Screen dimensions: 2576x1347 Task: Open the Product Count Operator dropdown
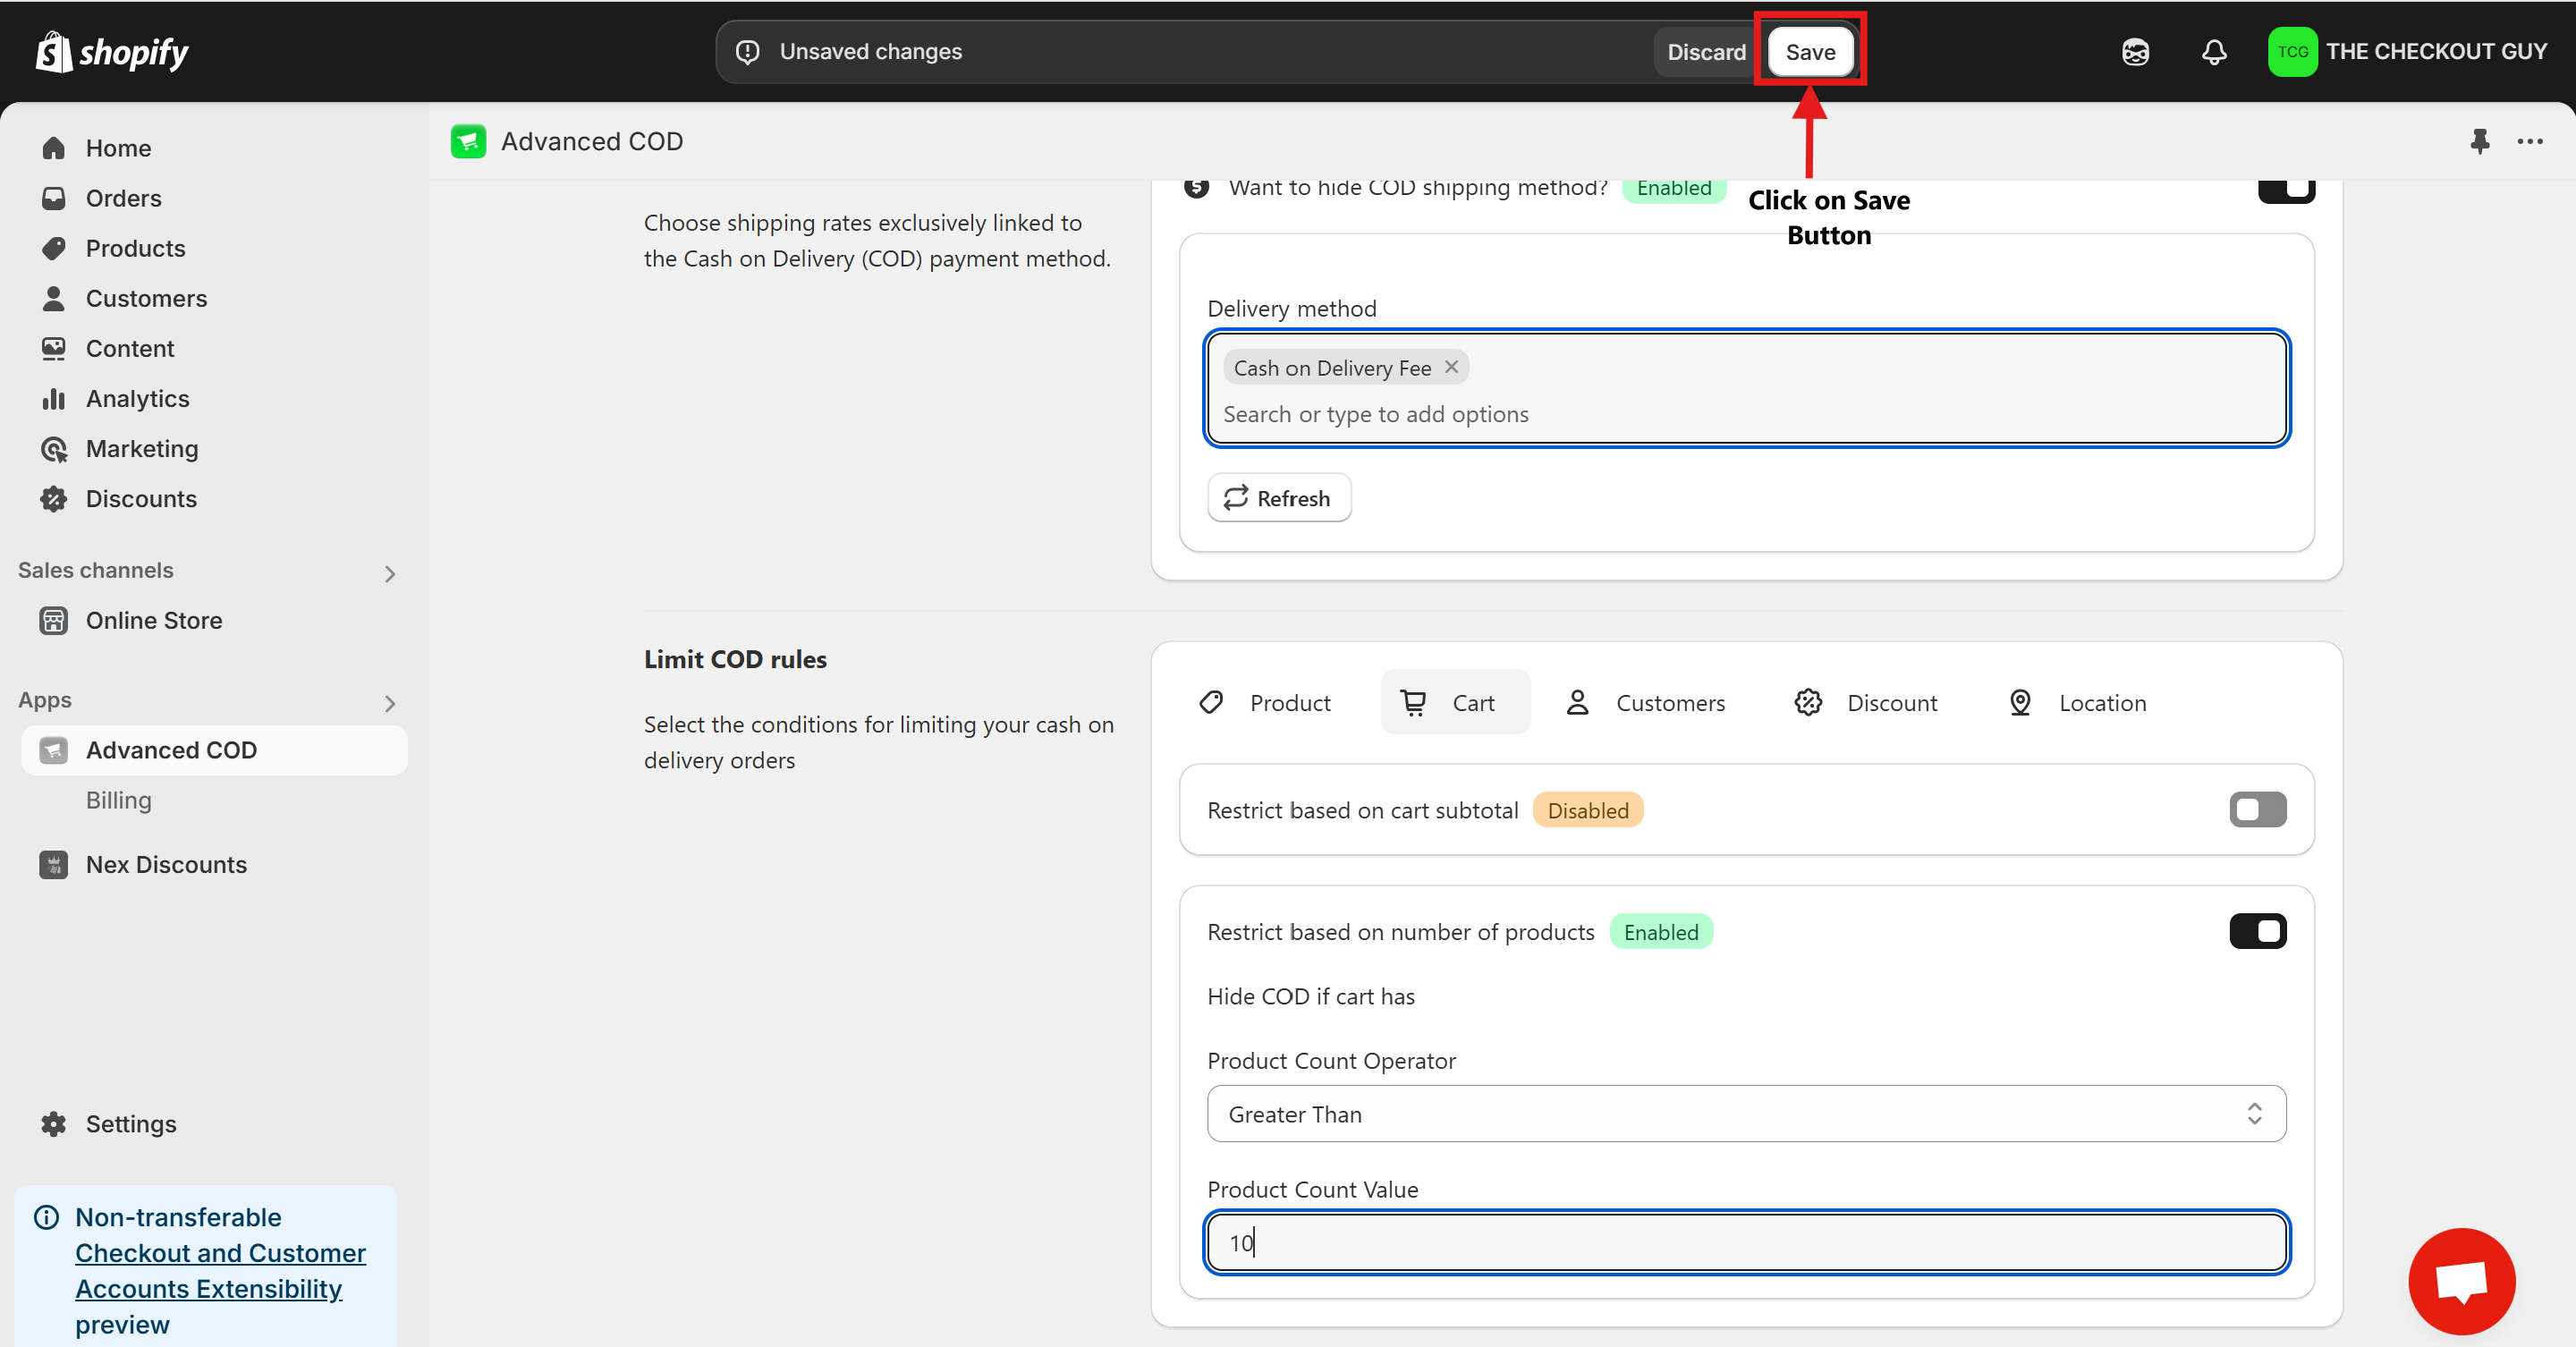(x=1745, y=1114)
